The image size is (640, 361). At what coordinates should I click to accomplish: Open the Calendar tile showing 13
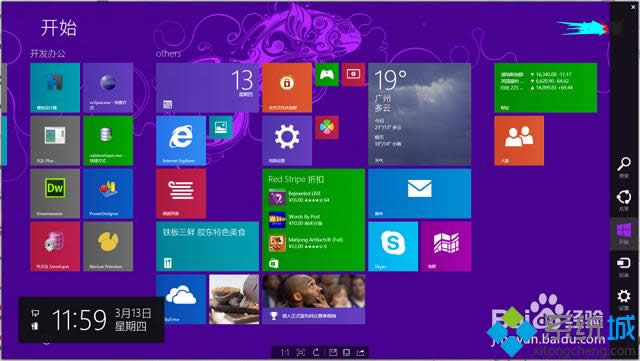click(207, 88)
